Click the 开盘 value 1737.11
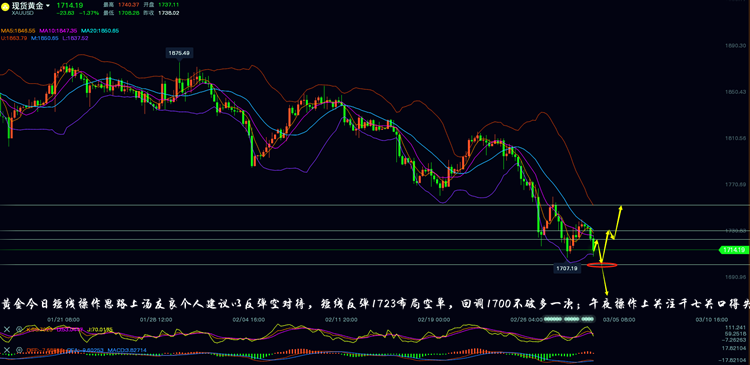Screen dimensions: 750x365 [168, 5]
